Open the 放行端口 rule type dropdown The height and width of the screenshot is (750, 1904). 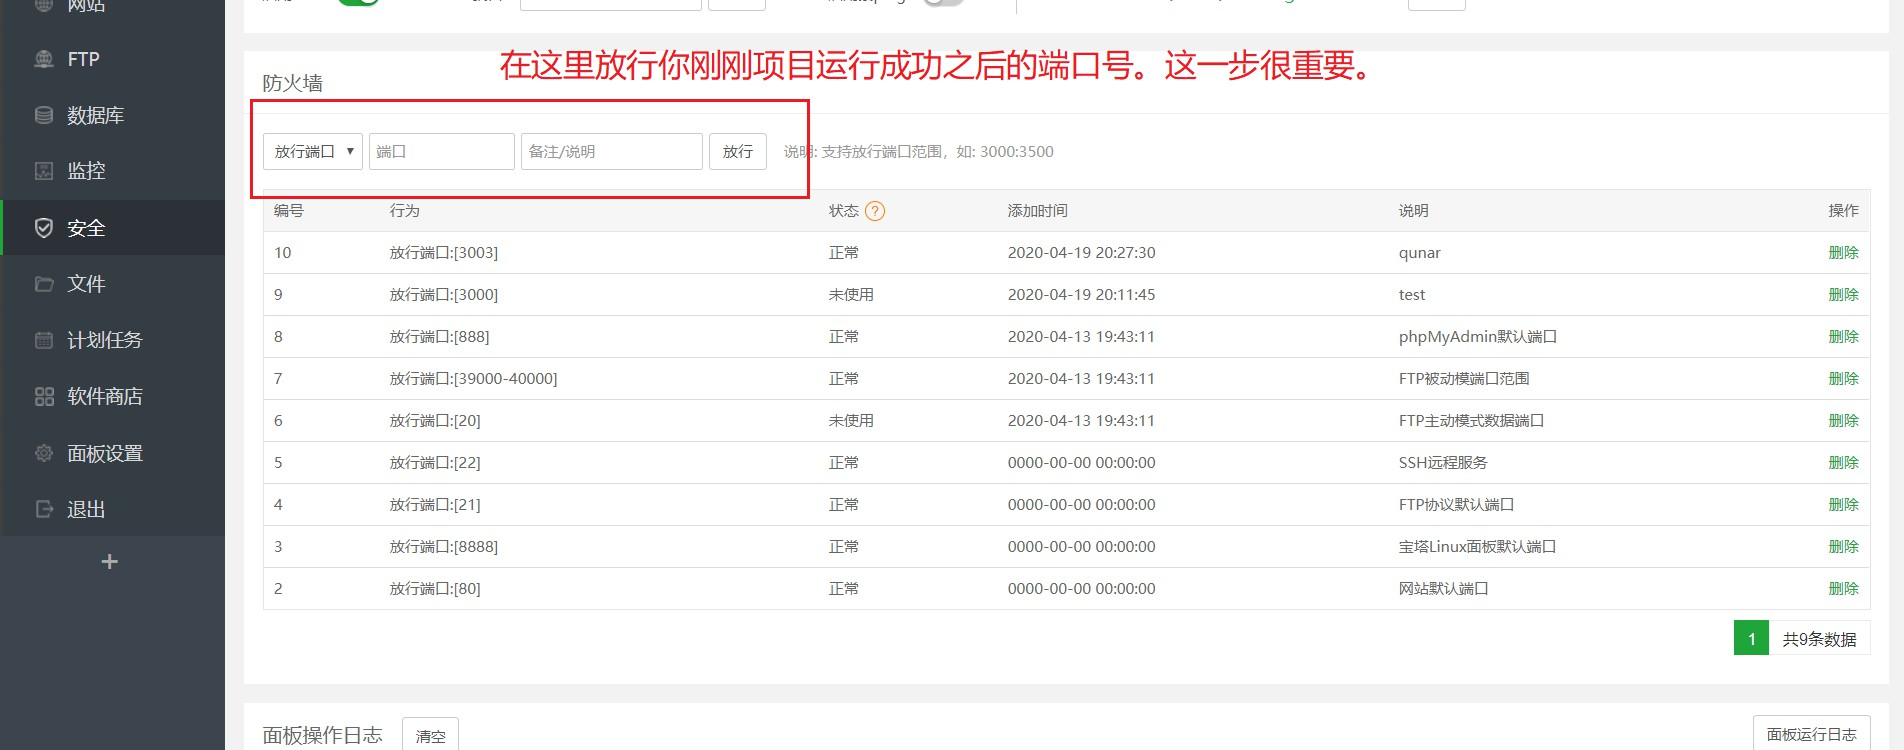pos(313,151)
